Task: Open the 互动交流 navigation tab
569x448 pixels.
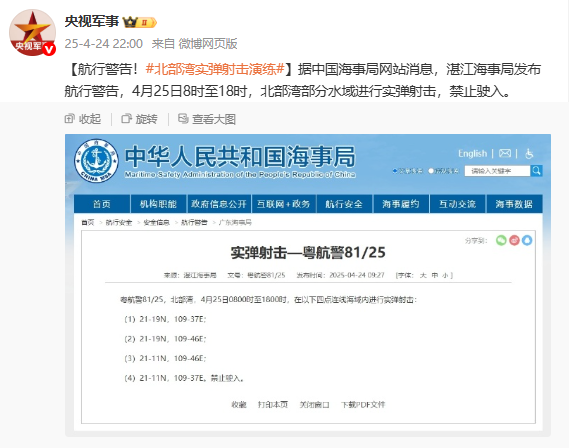Action: [x=458, y=204]
